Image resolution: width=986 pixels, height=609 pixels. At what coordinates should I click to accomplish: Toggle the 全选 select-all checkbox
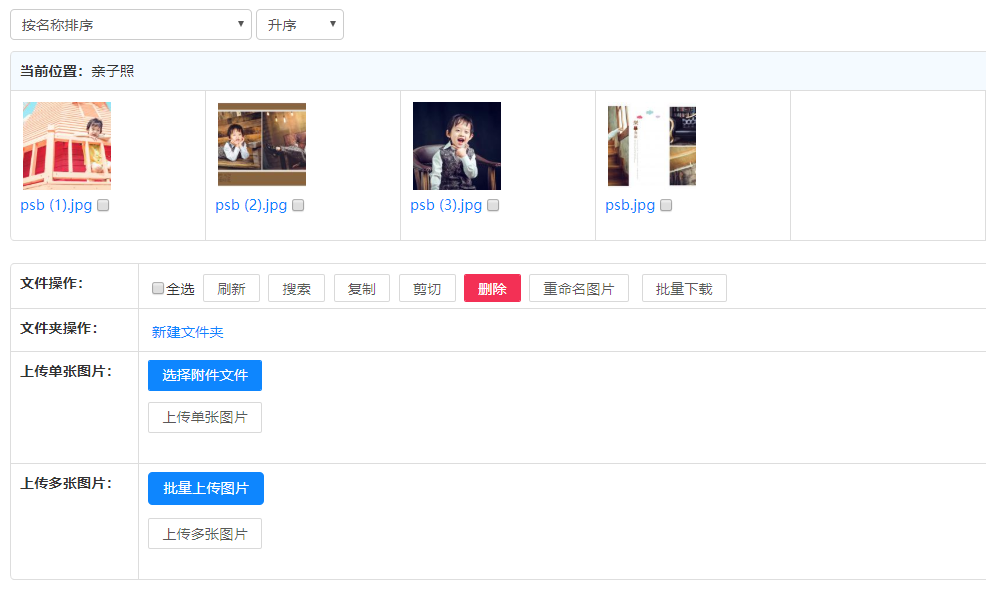coord(158,289)
